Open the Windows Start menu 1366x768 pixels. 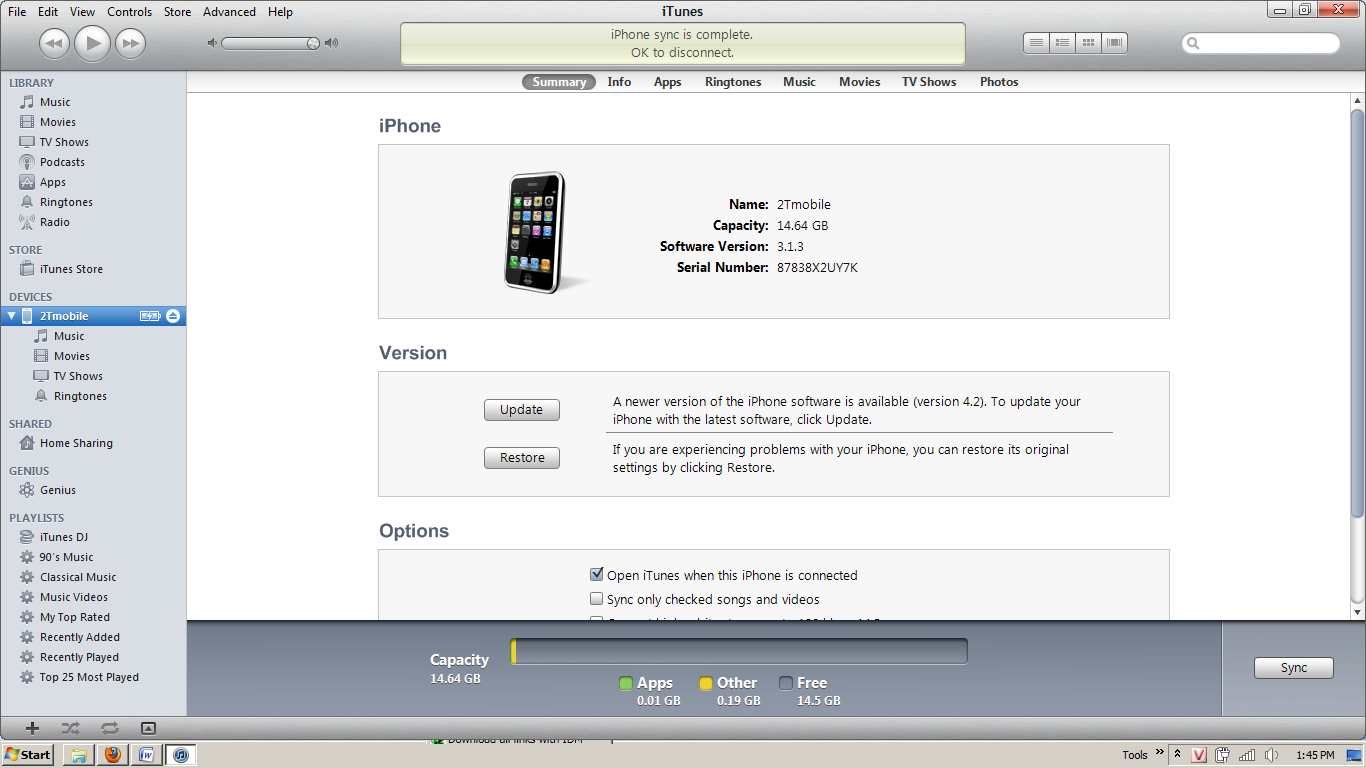(x=27, y=755)
